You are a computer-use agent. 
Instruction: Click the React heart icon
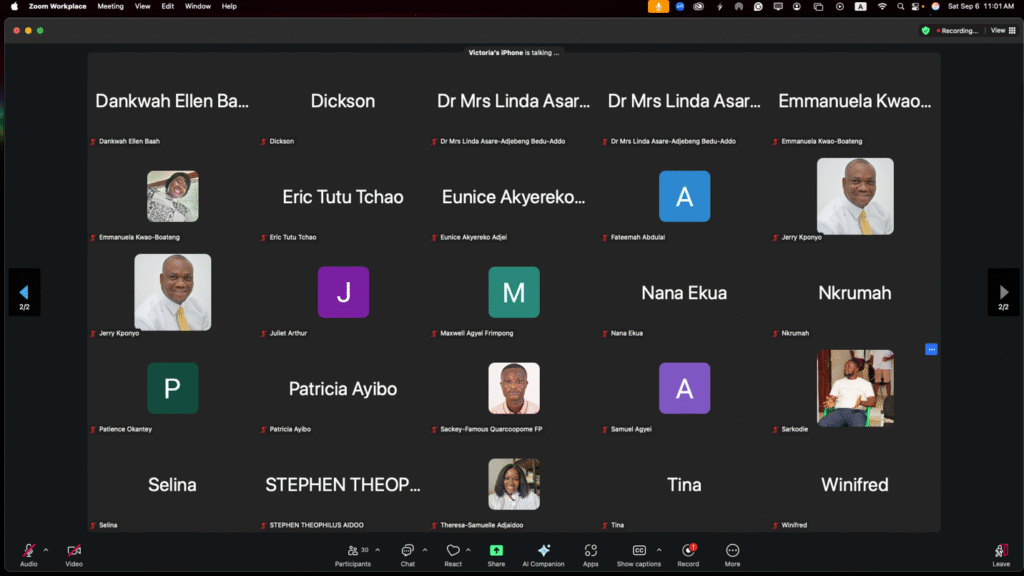tap(453, 551)
